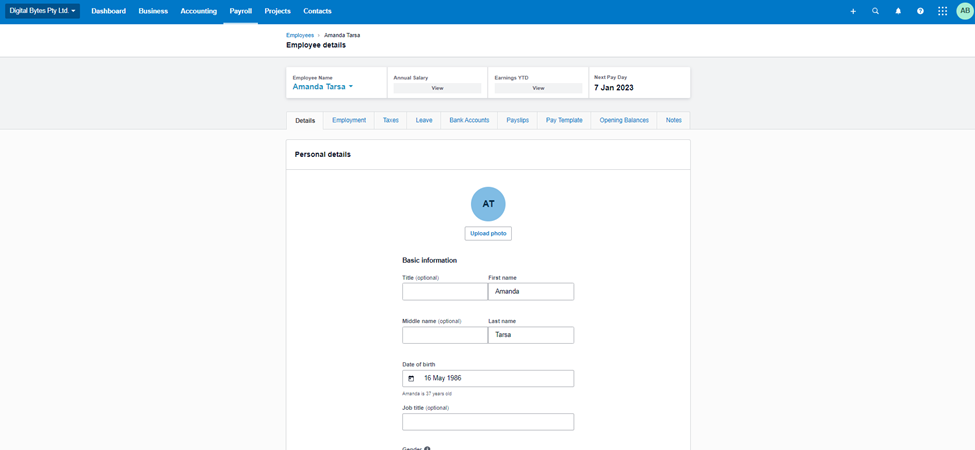Open the Business menu

[153, 11]
